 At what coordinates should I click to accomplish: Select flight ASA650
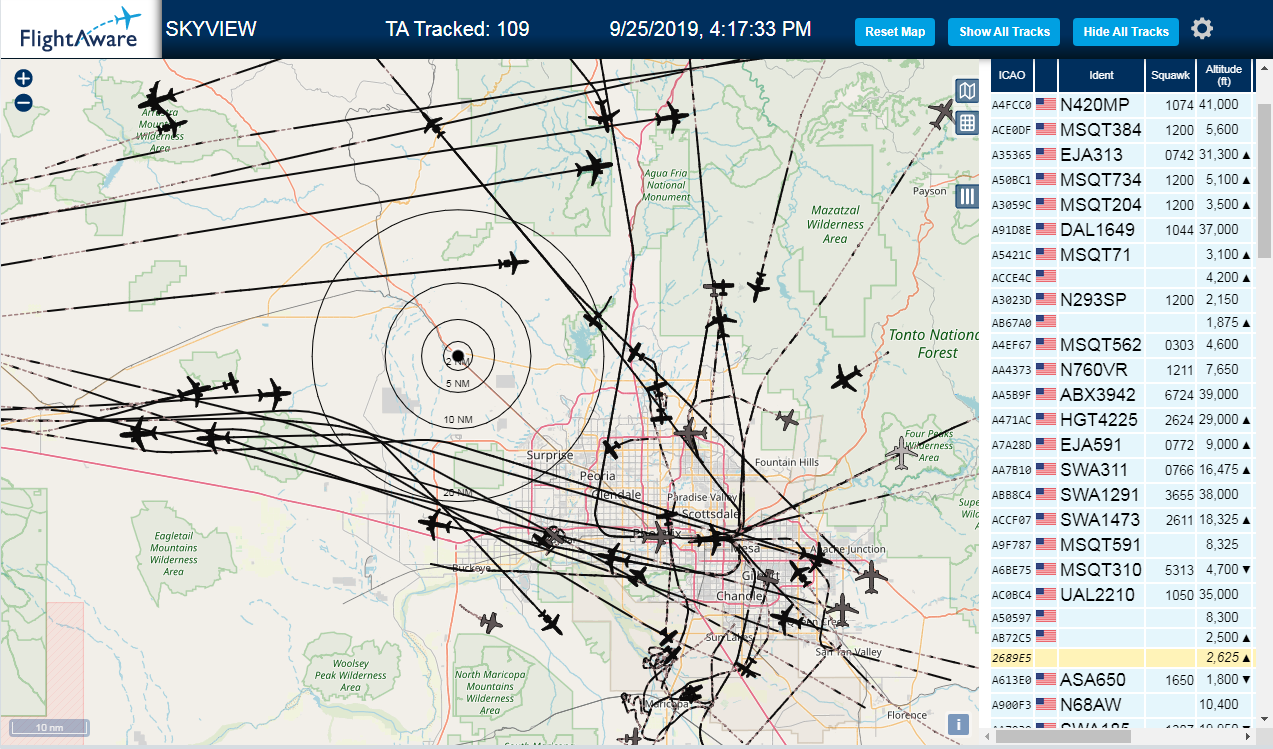click(1120, 679)
